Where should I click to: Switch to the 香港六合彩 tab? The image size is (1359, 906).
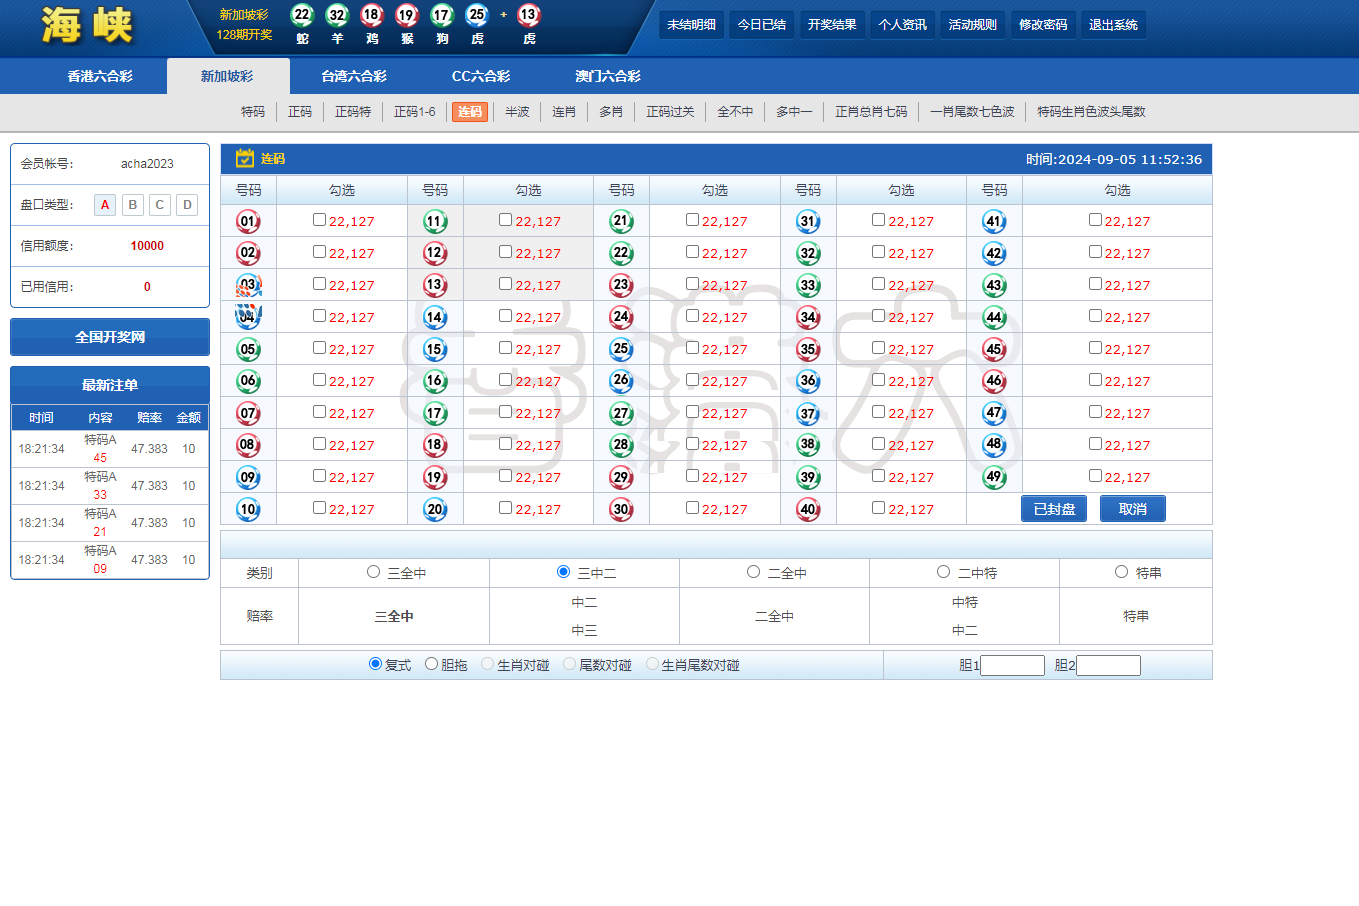coord(100,76)
